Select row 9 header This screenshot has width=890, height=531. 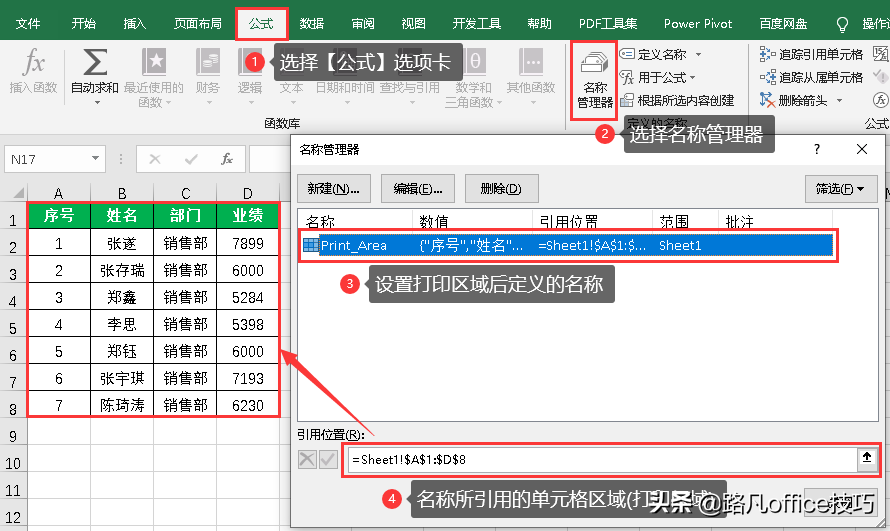(x=13, y=436)
